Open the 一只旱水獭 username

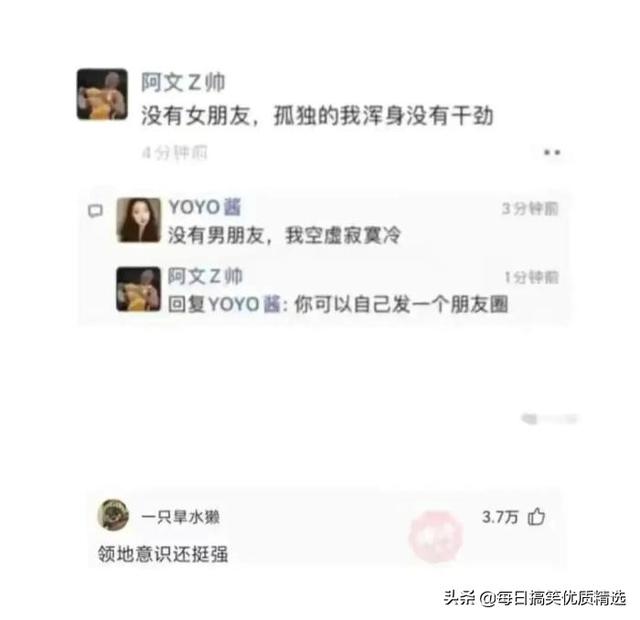coord(180,517)
